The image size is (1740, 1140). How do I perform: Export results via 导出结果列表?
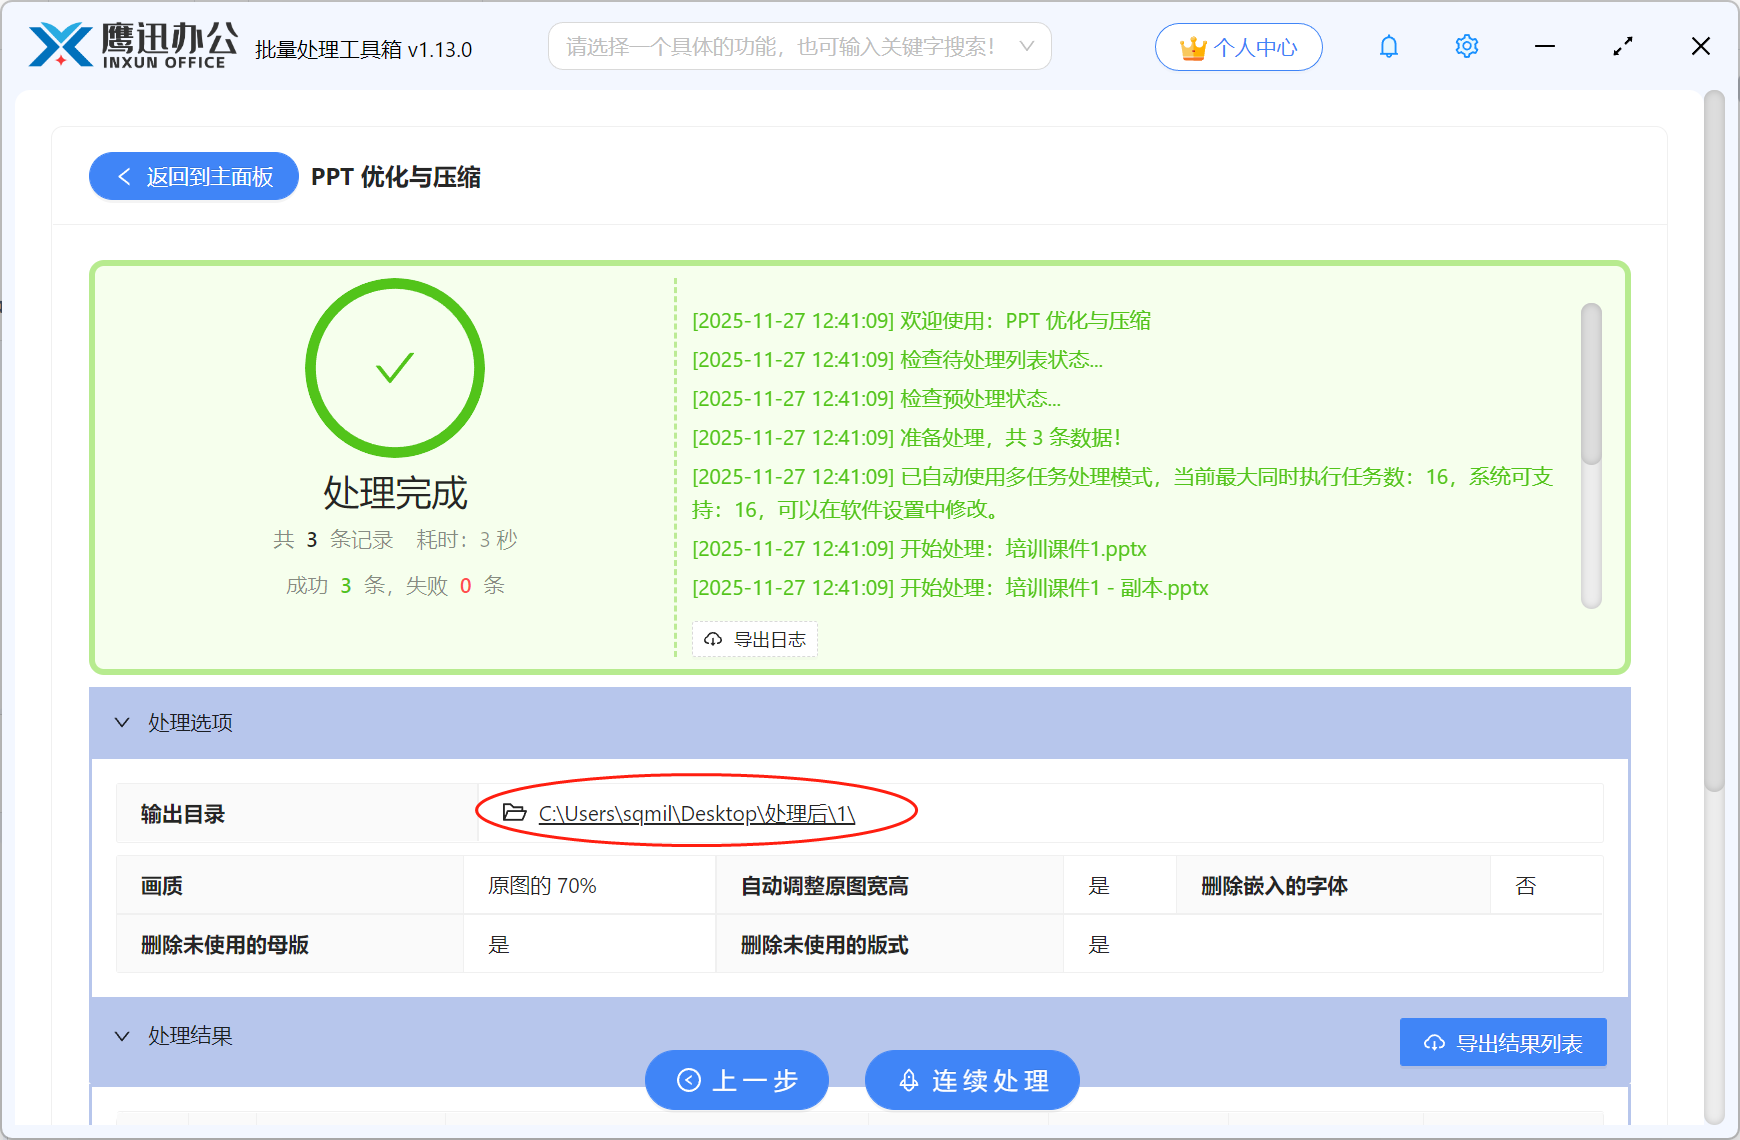point(1502,1041)
